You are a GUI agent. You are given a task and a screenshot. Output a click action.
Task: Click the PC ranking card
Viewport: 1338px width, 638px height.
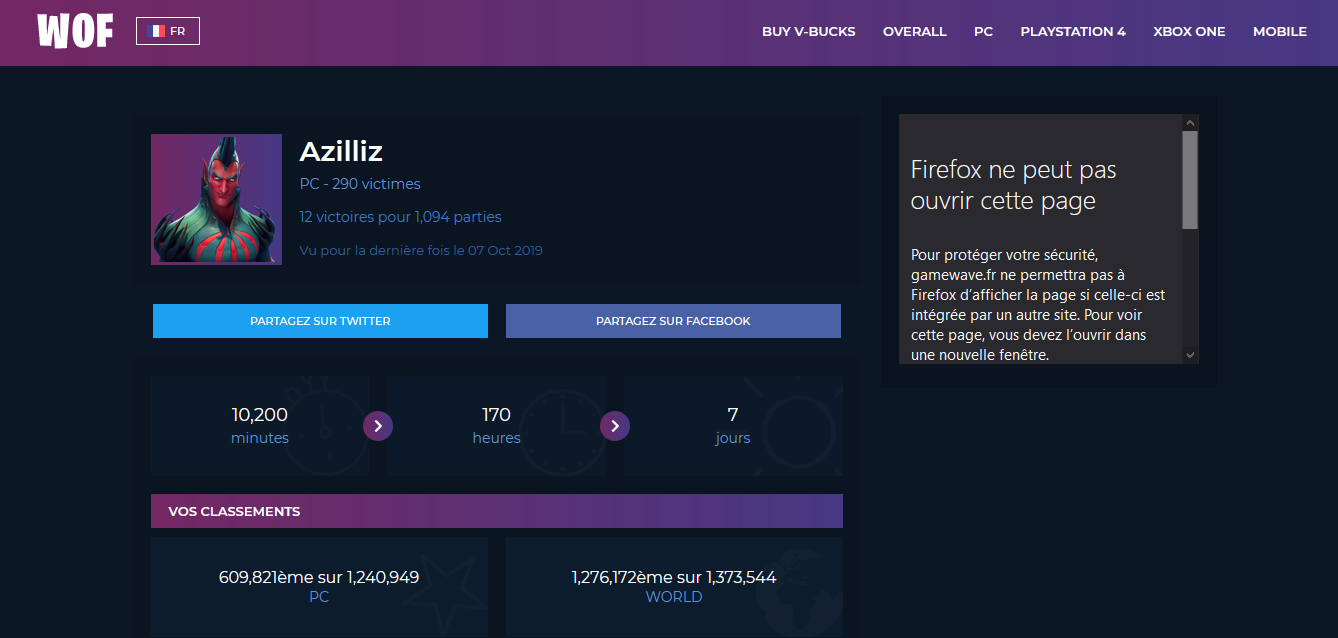(319, 586)
